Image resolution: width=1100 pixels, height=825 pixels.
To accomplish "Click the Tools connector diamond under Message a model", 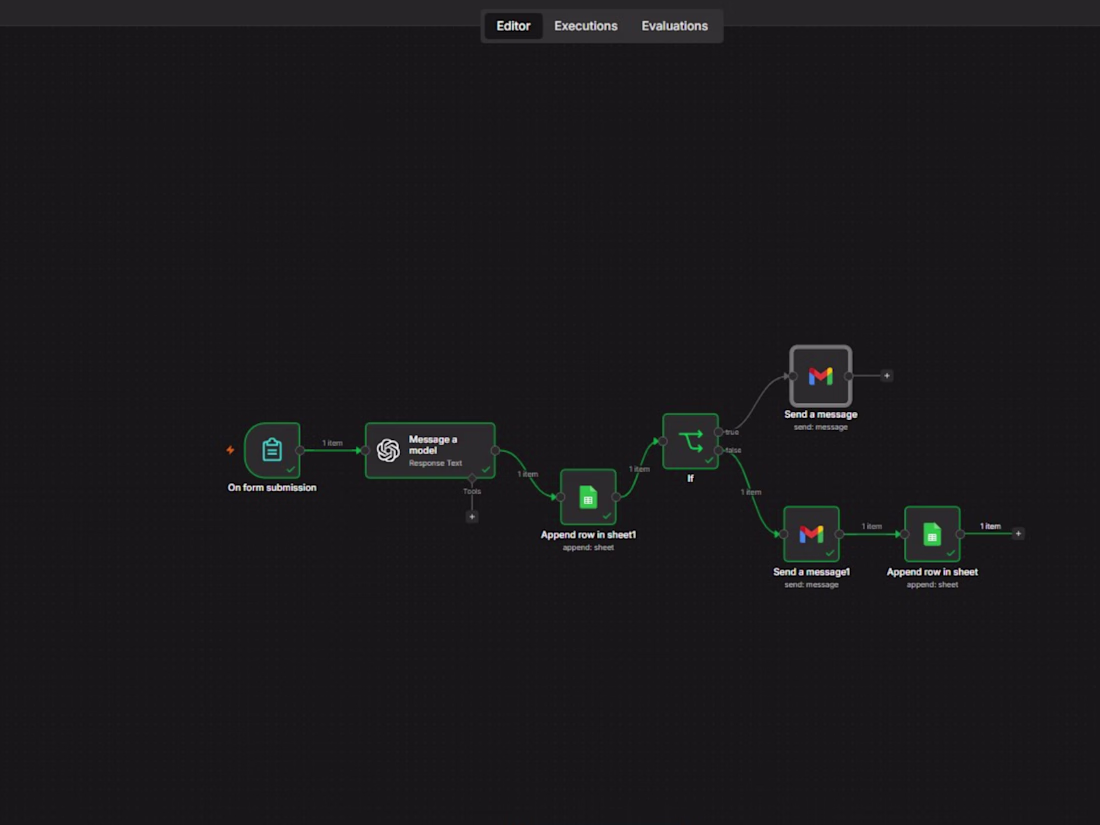I will pos(472,478).
